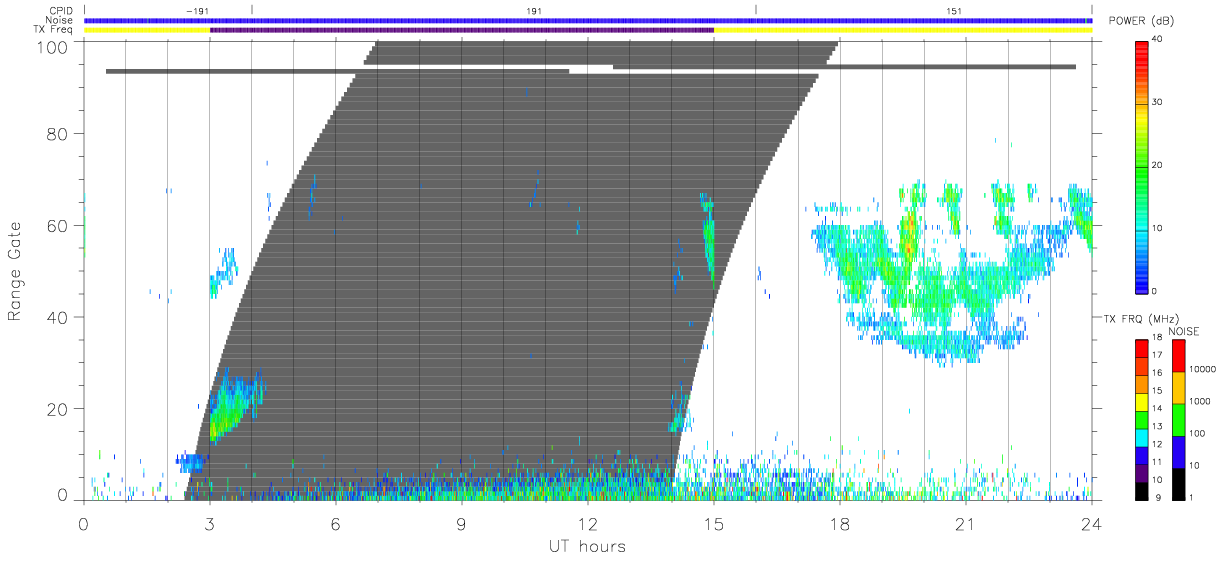
Task: Click the '1' label on the NOISE scale
Action: 1192,497
